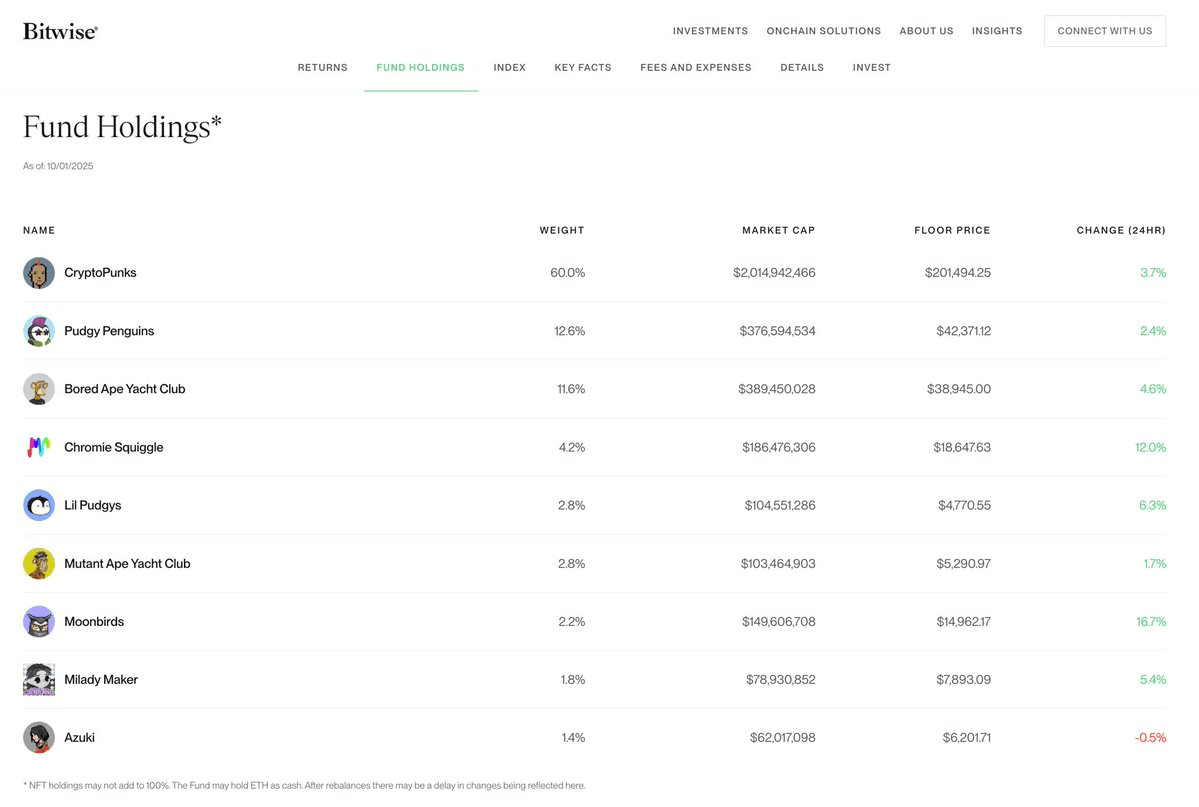Click the Invest section link
Screen dimensions: 1199x807
pos(871,68)
